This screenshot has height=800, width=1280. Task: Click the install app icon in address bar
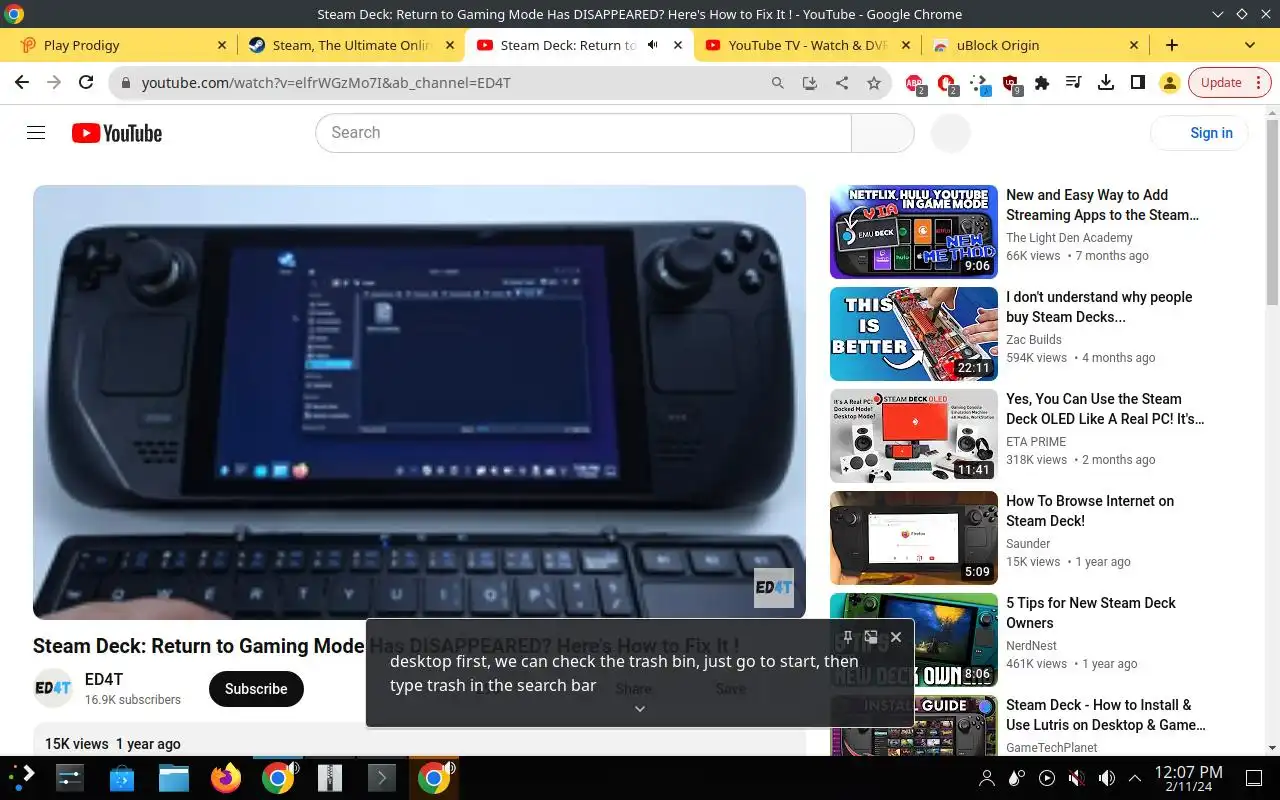(810, 83)
